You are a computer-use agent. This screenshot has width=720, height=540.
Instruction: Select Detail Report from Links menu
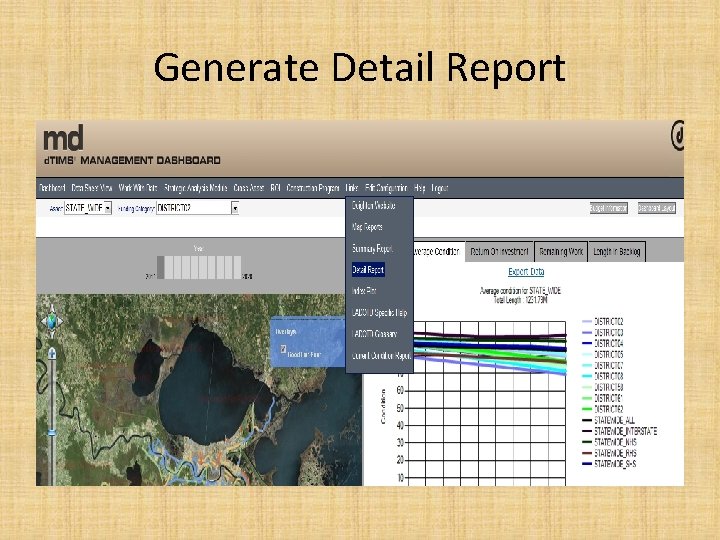pyautogui.click(x=368, y=270)
